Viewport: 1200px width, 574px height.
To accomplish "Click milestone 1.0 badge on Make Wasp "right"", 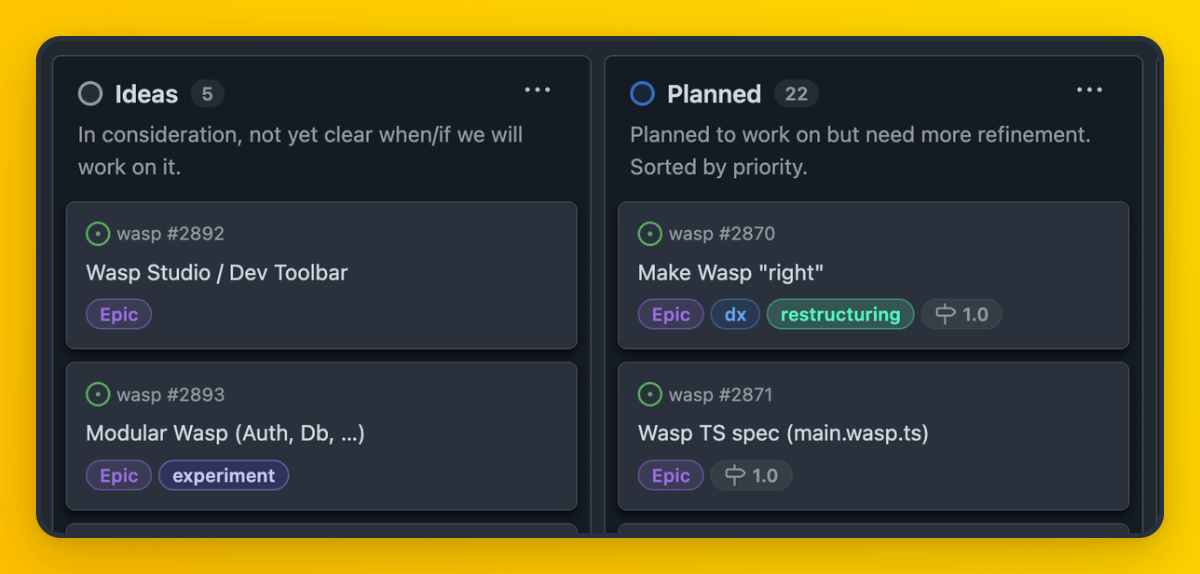I will [962, 314].
